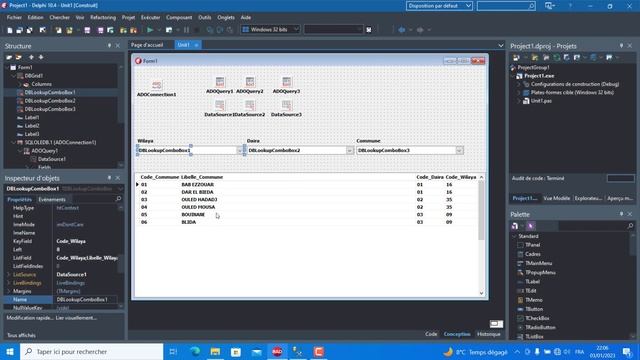This screenshot has width=640, height=360.
Task: Expand the ListSource property in inspector
Action: click(9, 275)
